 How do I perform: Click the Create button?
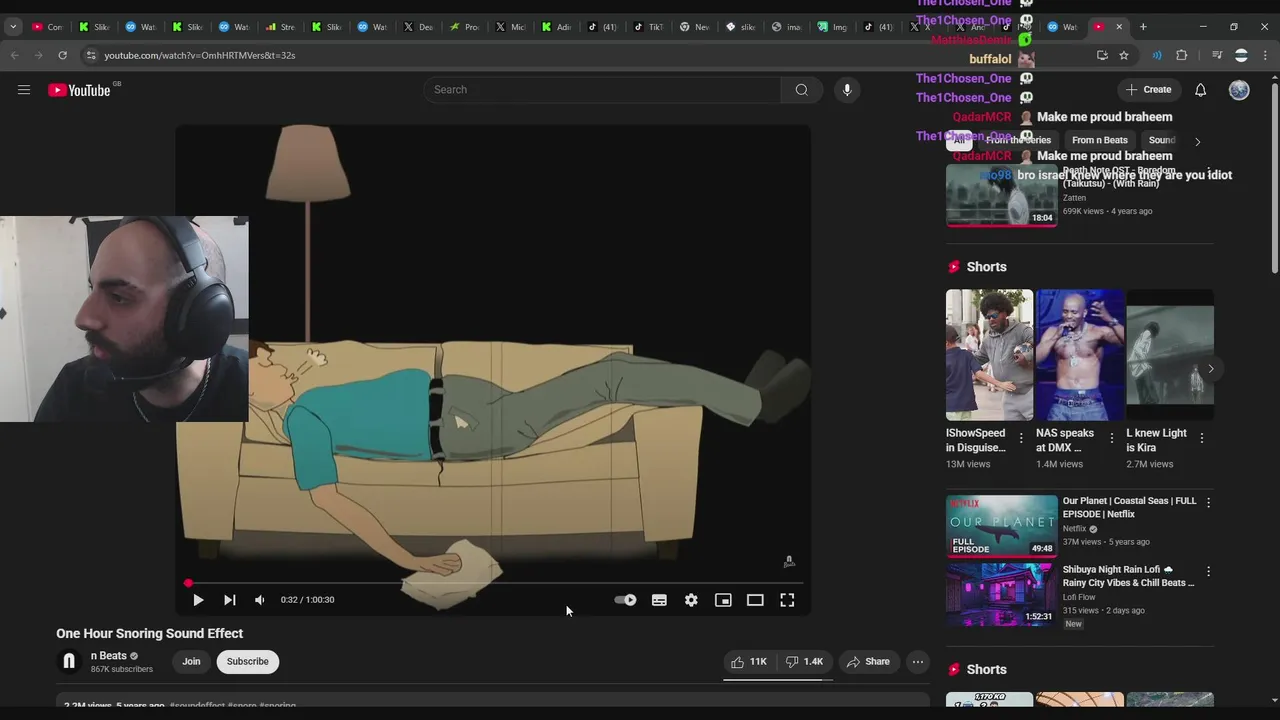pyautogui.click(x=1148, y=90)
